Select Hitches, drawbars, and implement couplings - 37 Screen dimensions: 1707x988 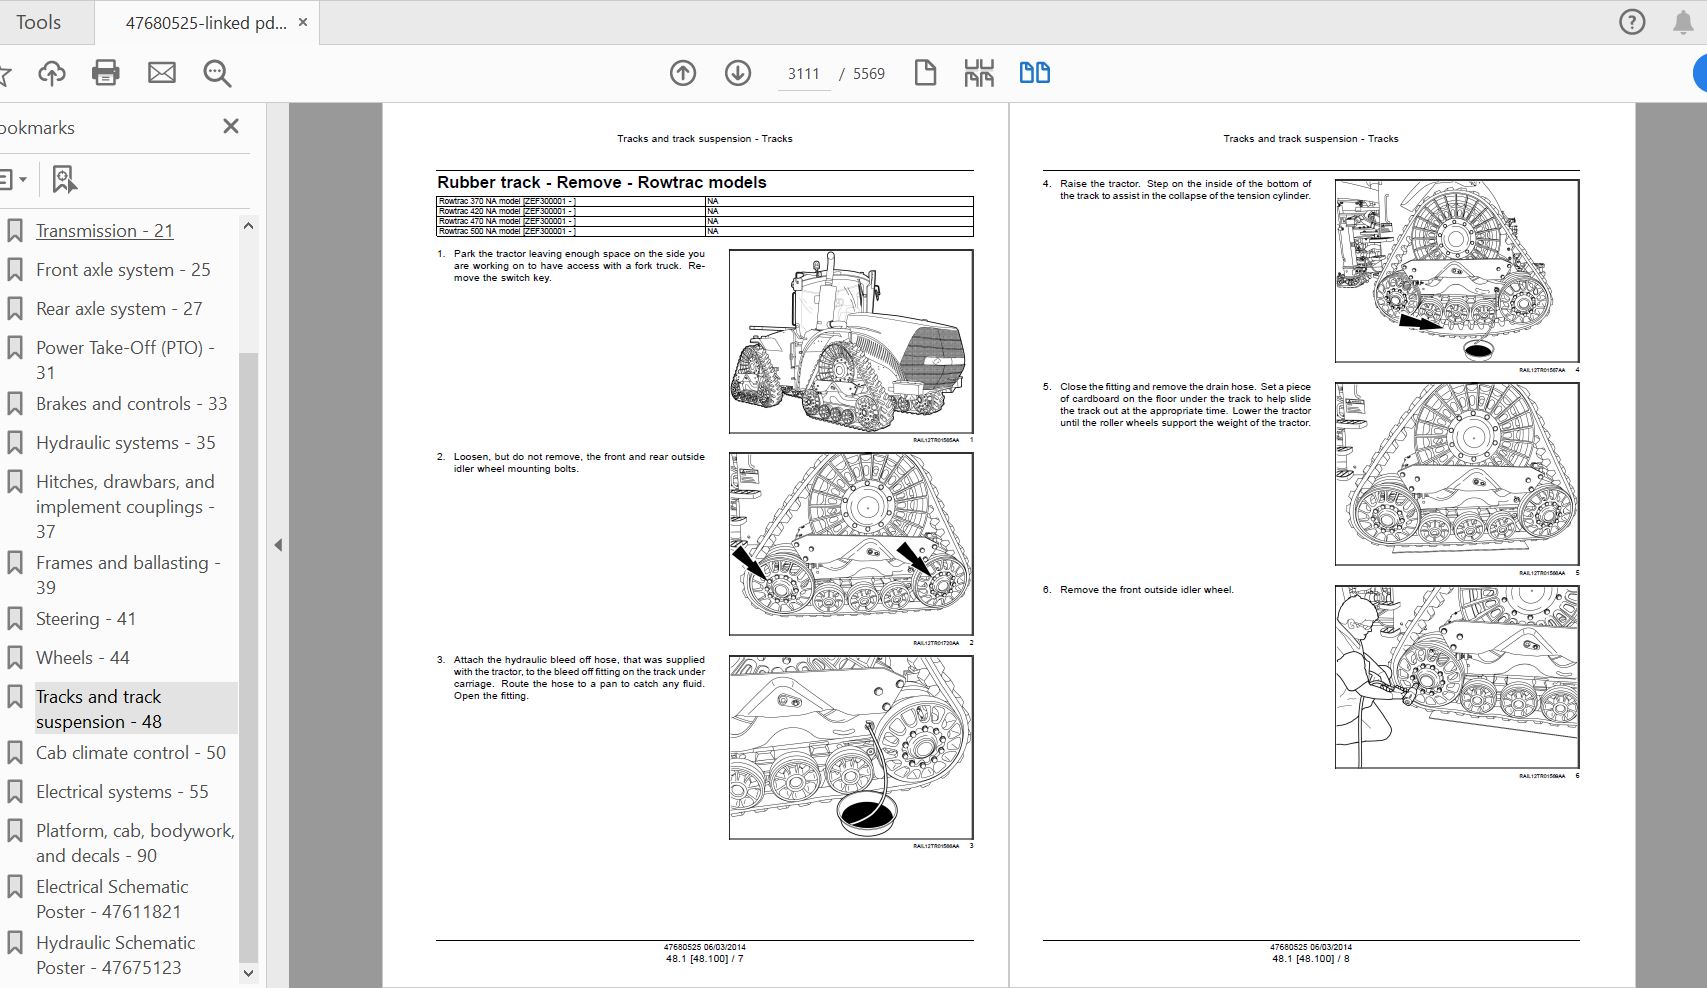[126, 507]
